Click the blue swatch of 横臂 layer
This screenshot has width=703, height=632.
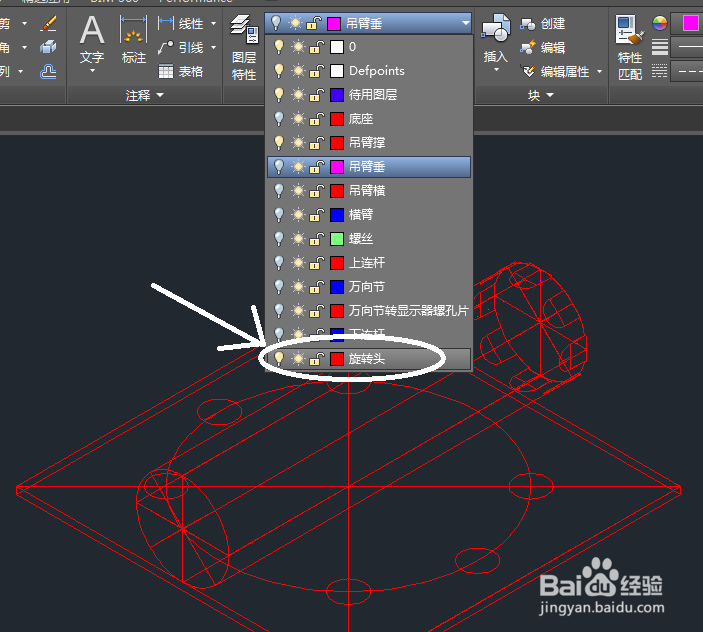(x=337, y=215)
